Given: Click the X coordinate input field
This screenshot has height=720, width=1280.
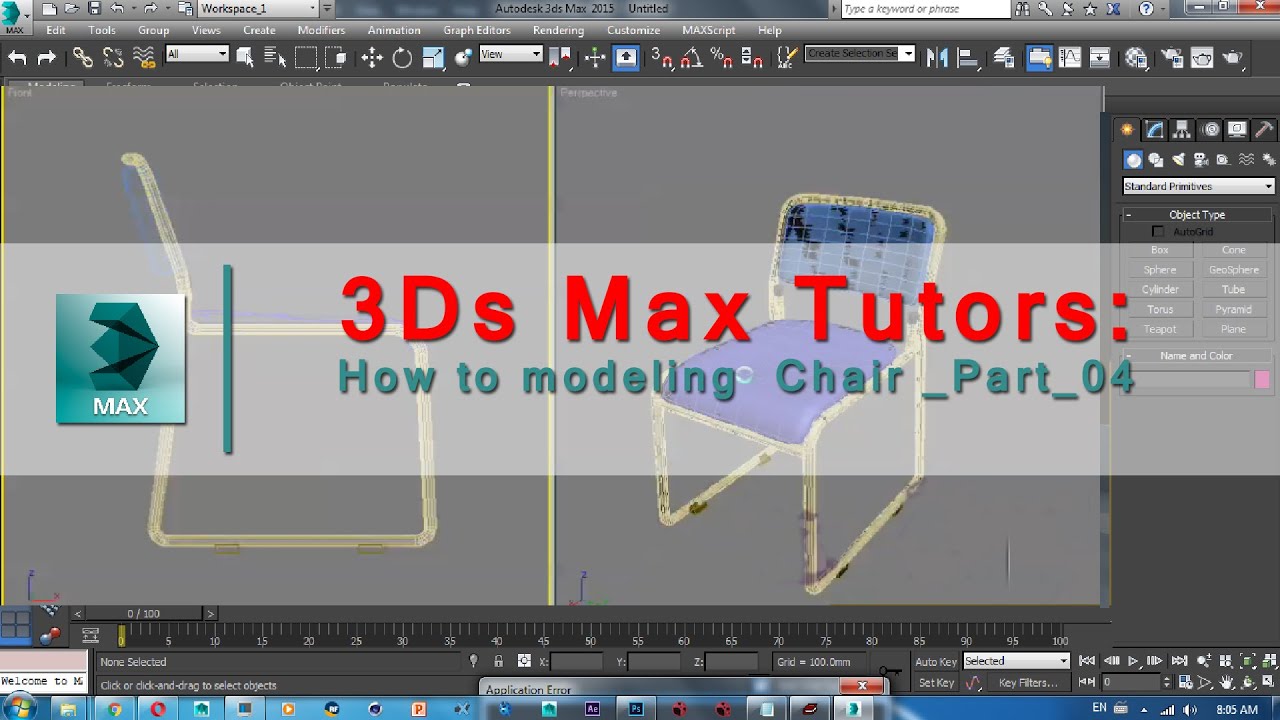Looking at the screenshot, I should pos(578,662).
